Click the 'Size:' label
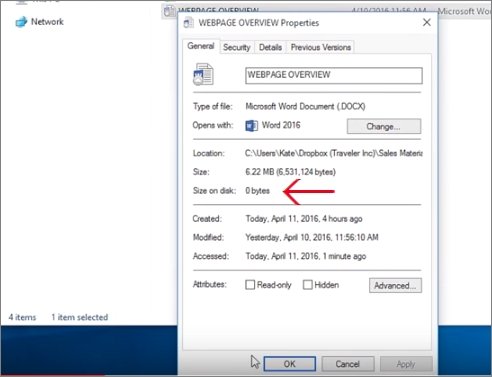492x377 pixels. tap(201, 172)
